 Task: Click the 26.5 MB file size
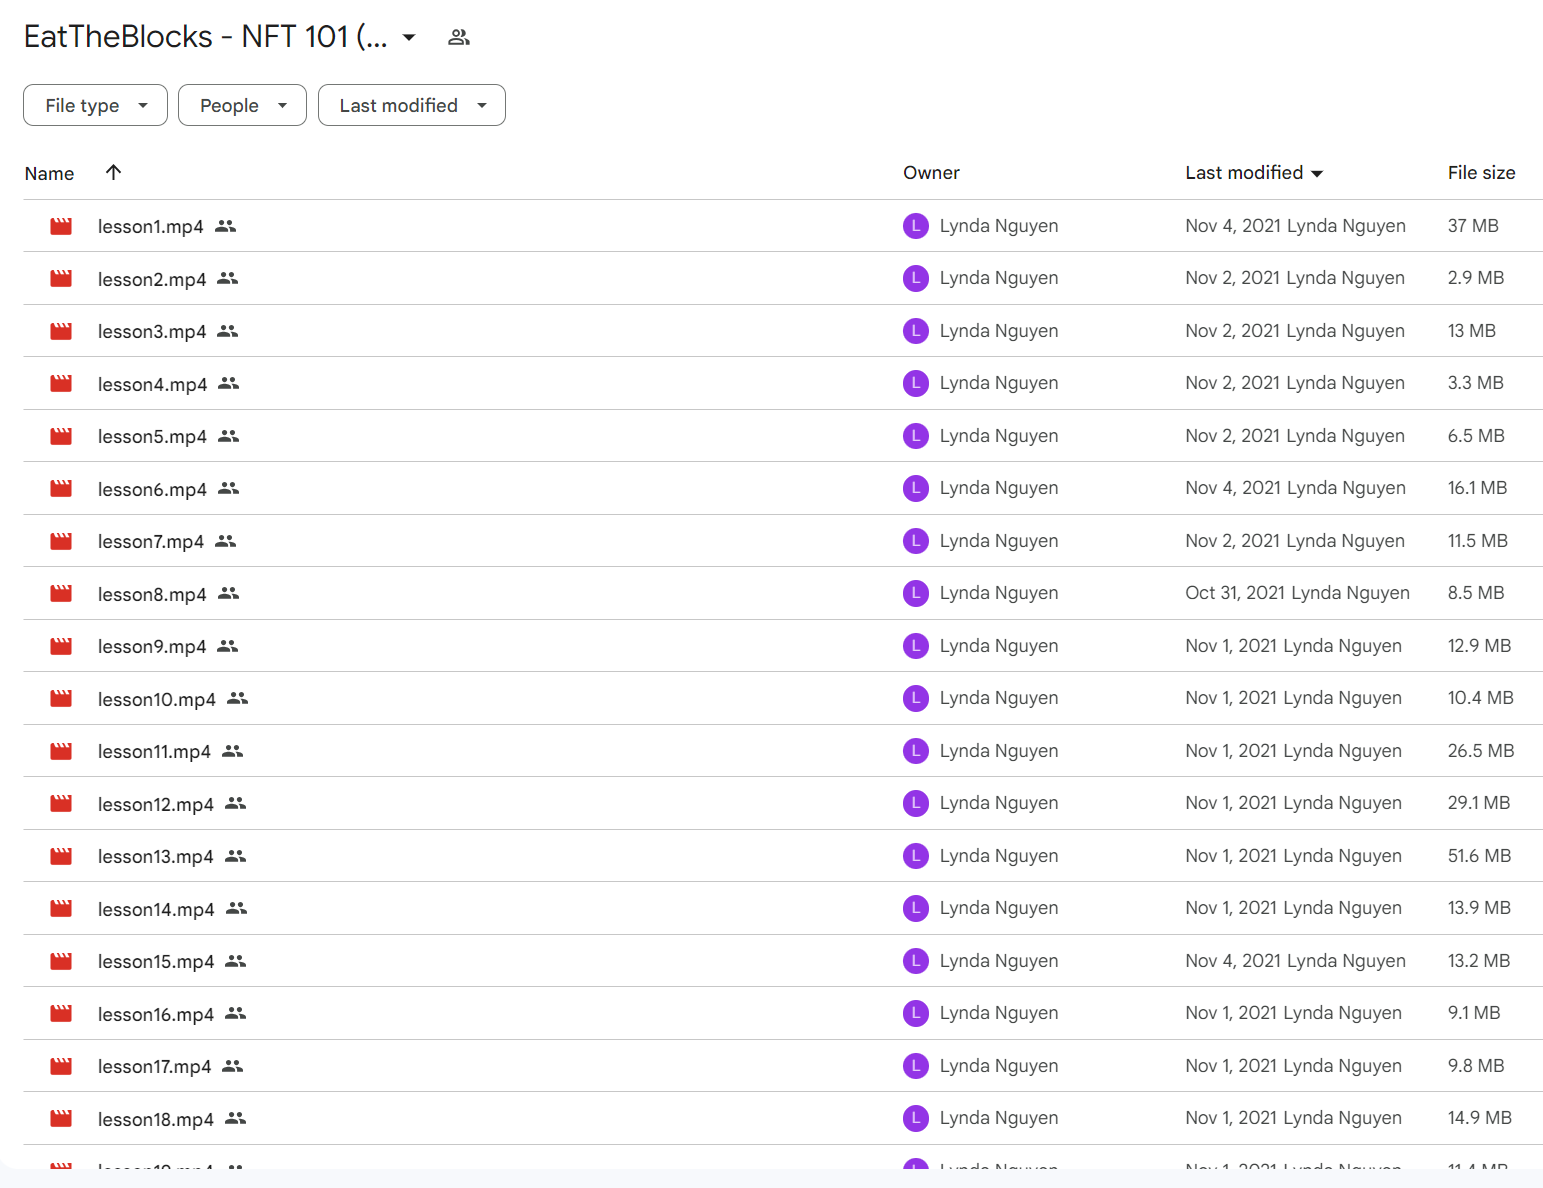click(1481, 751)
